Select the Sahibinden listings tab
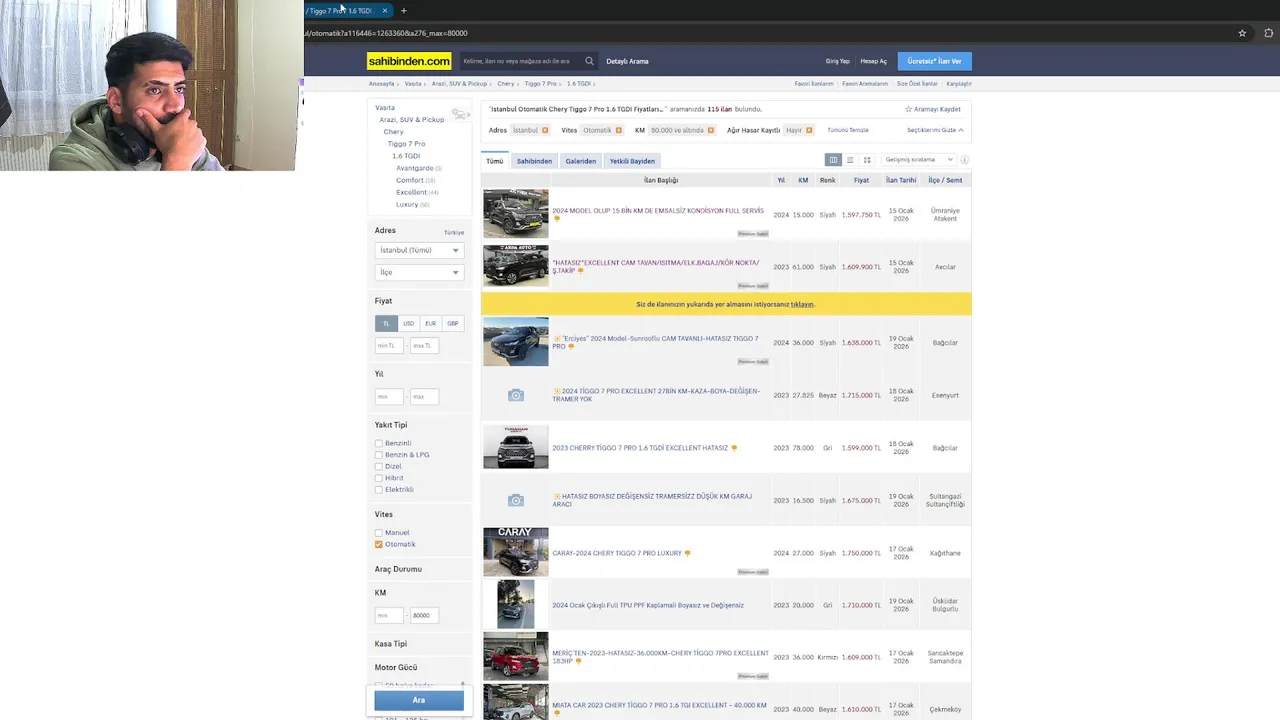Screen dimensions: 1280x720 (534, 161)
